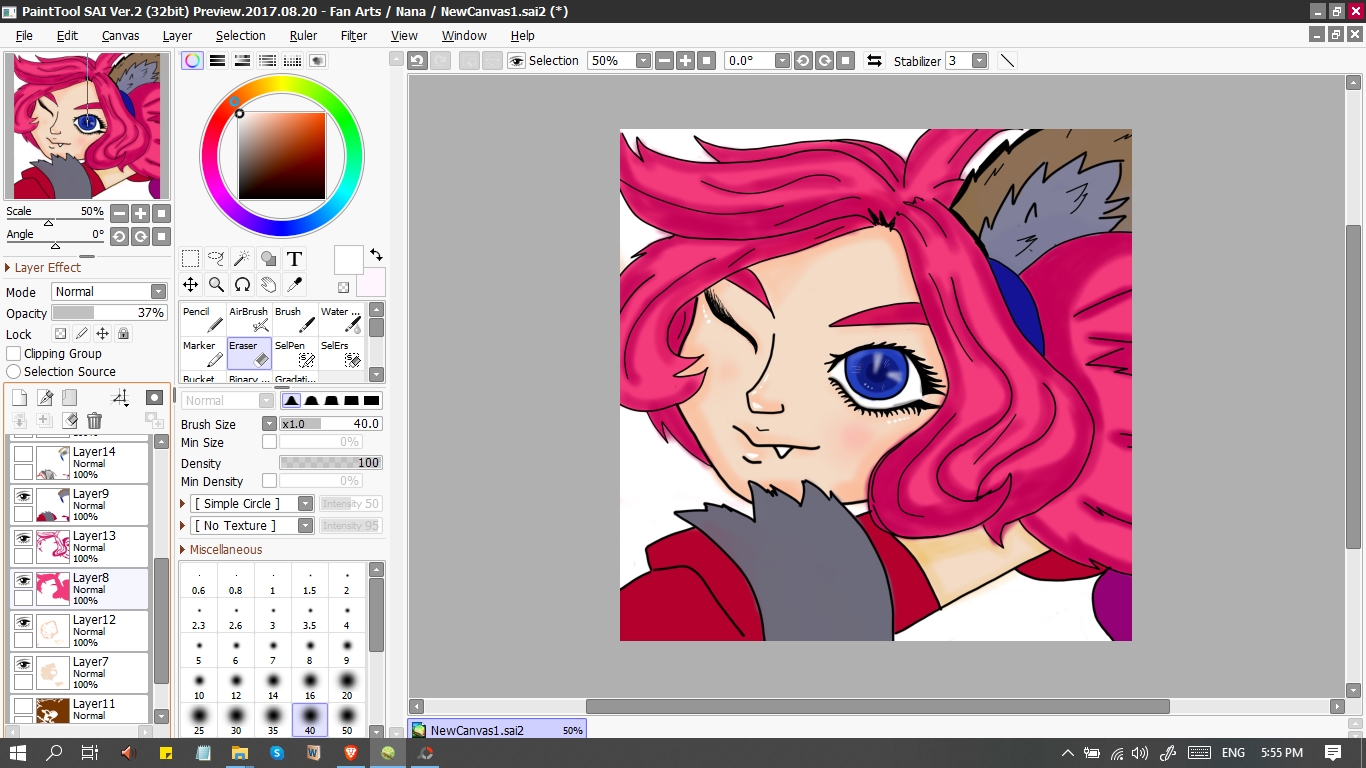Select the Rotate view tool

[x=242, y=285]
